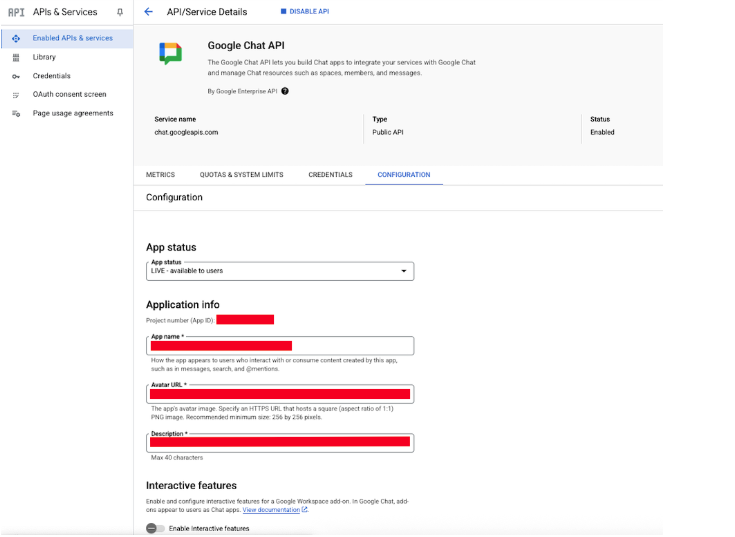
Task: Click the Enabled APIs & services icon
Action: [16, 38]
